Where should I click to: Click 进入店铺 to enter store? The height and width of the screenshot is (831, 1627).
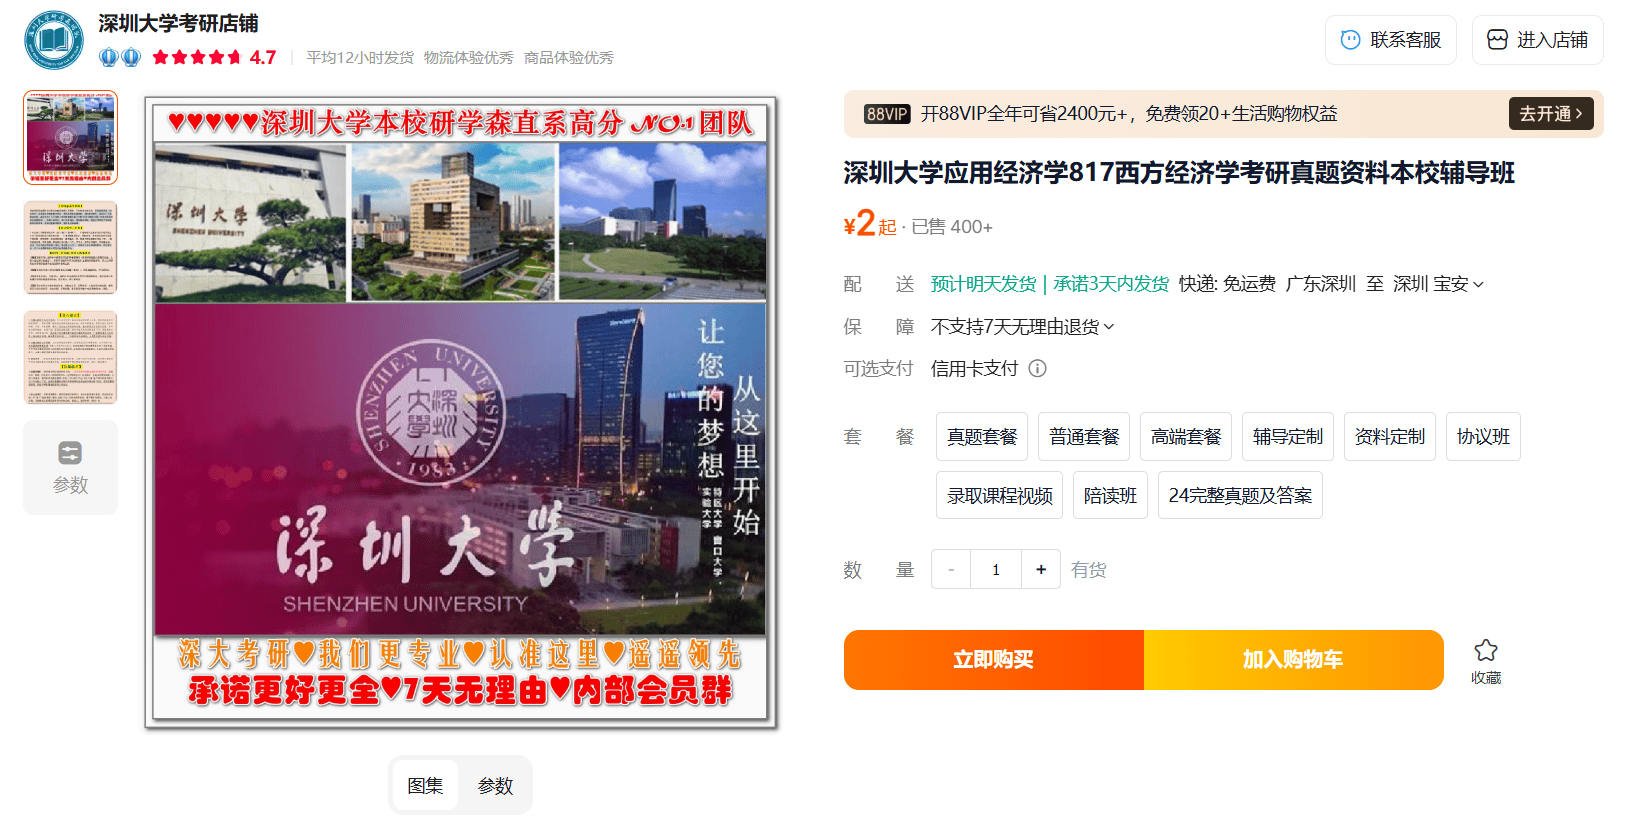coord(1538,40)
